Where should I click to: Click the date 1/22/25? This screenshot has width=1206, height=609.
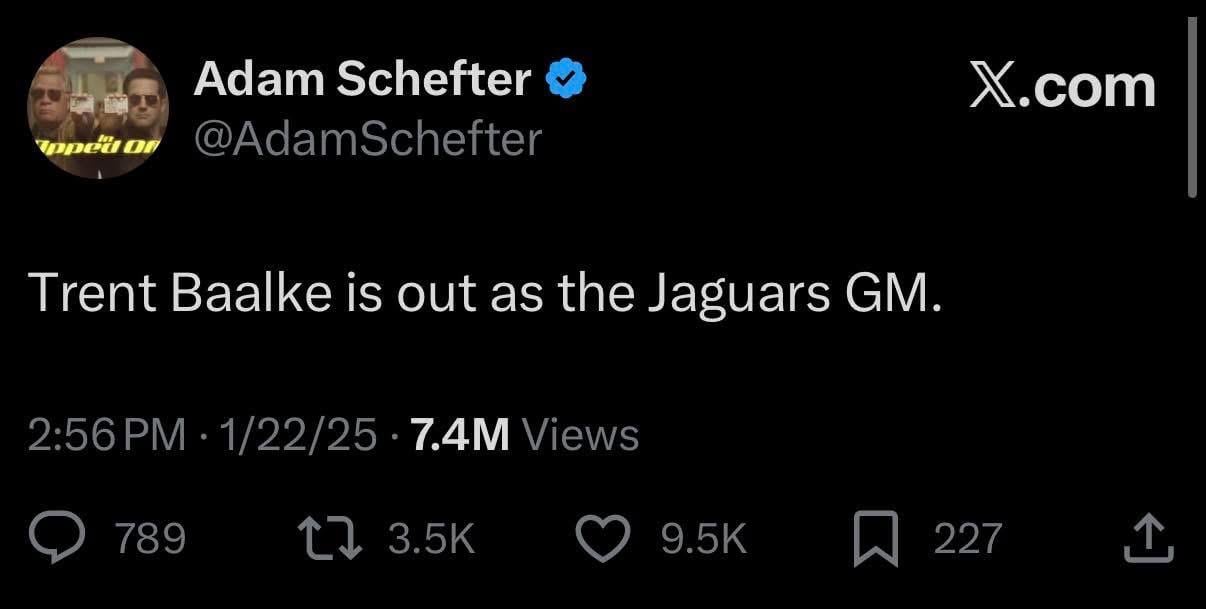299,434
